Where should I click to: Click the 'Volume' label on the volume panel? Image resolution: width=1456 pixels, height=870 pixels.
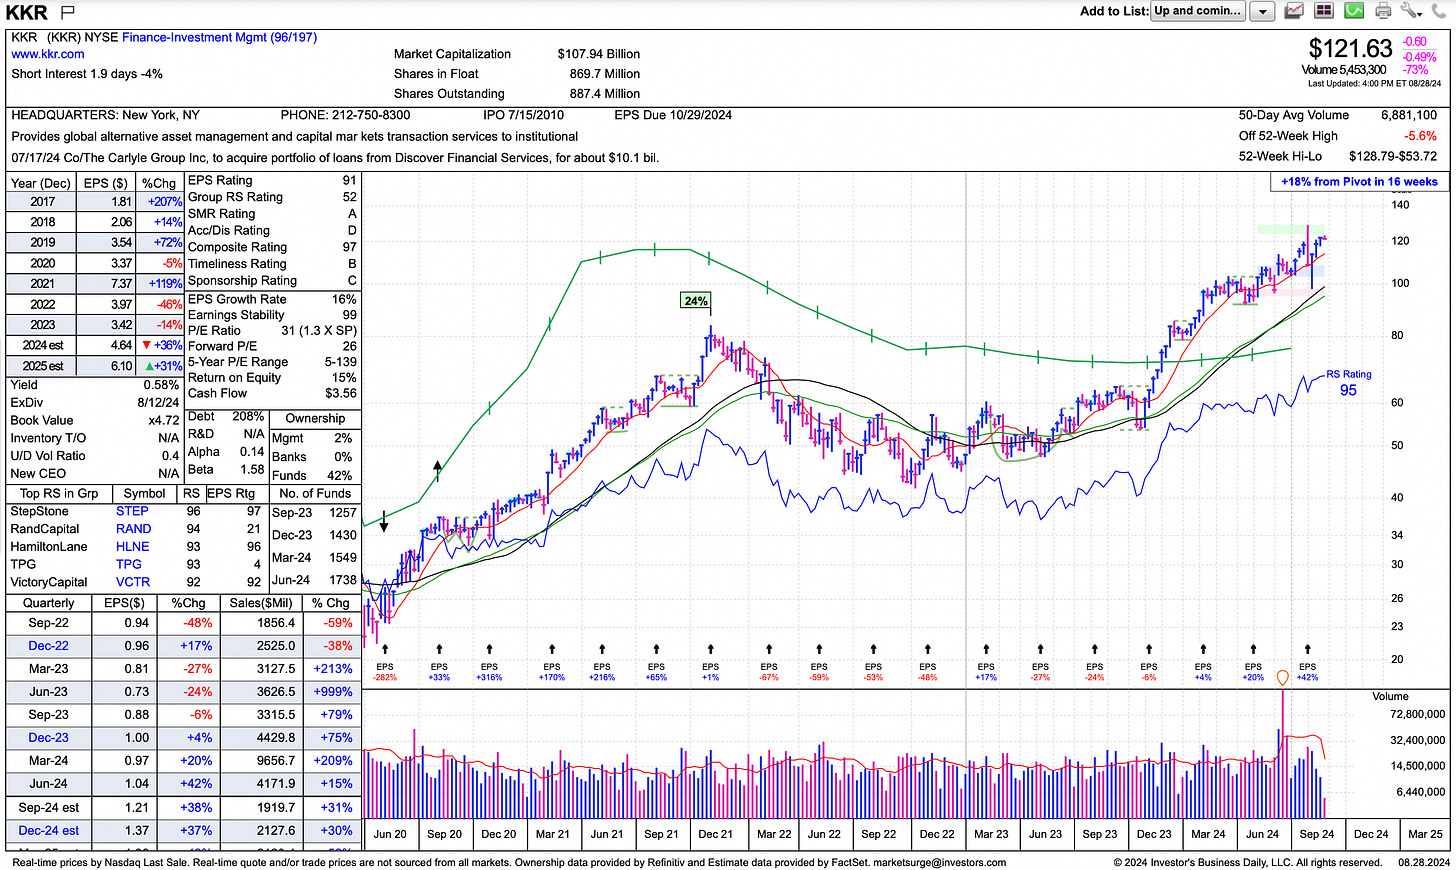pos(1390,696)
